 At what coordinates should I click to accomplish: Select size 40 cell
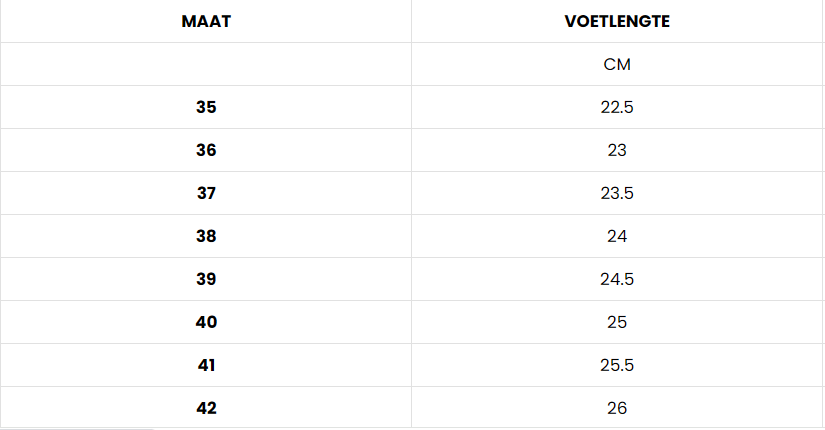tap(206, 322)
